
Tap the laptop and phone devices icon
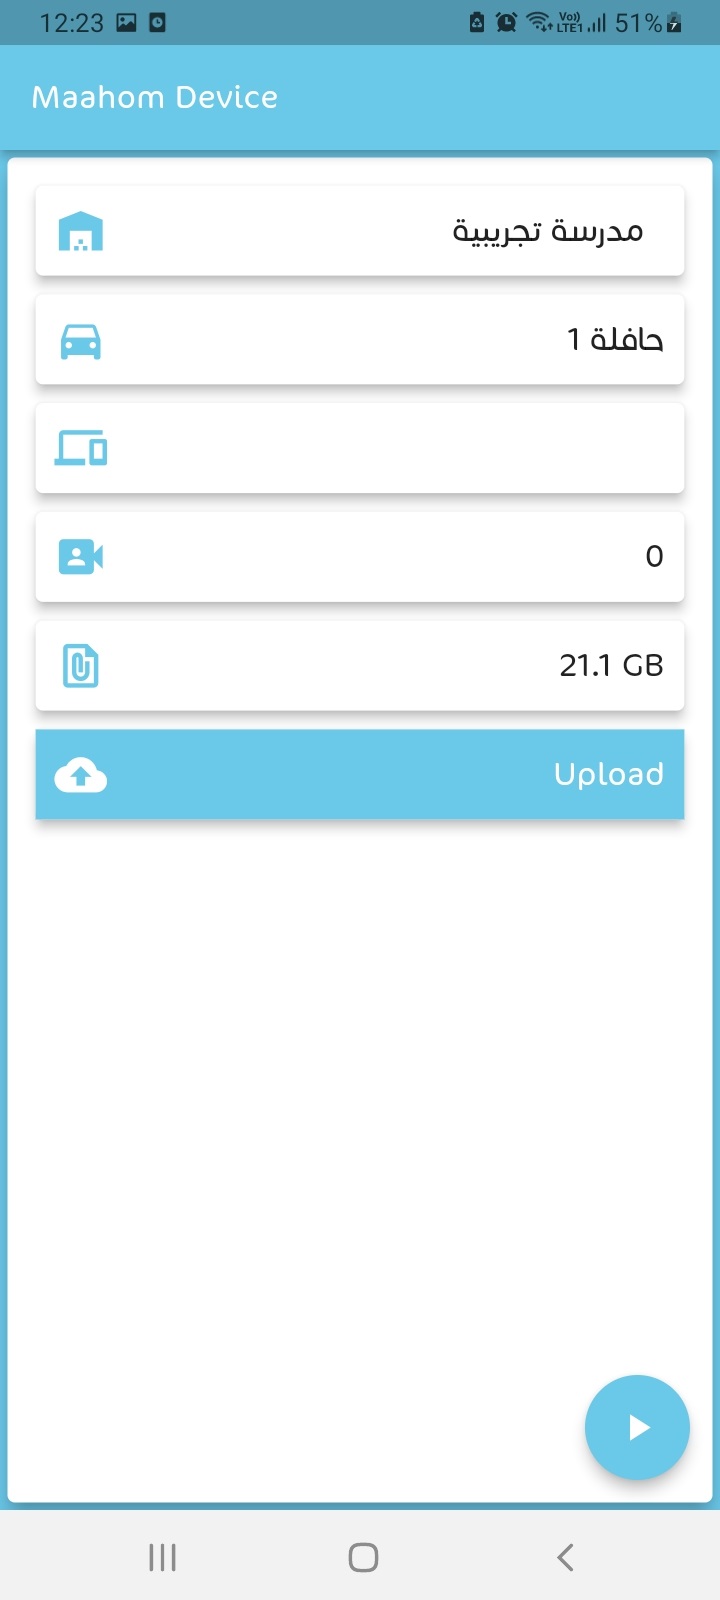pos(81,448)
